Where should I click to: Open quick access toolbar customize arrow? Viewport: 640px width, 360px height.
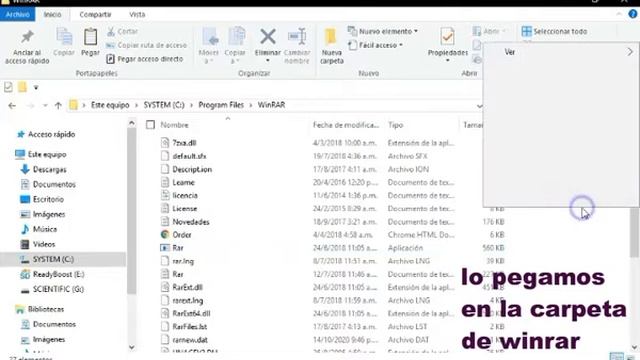coord(36,87)
